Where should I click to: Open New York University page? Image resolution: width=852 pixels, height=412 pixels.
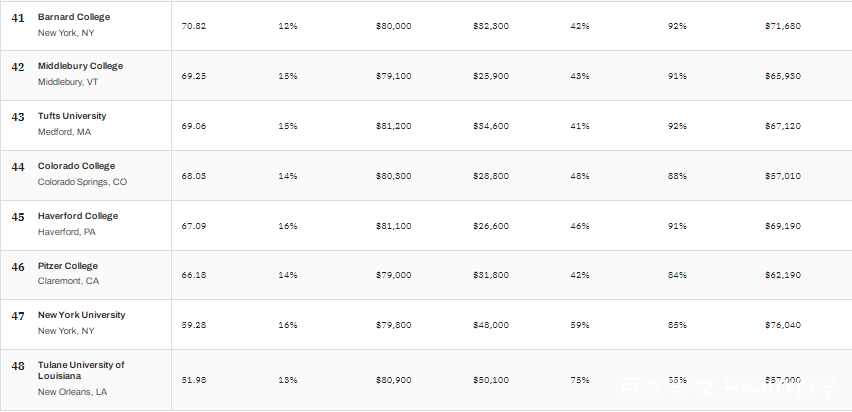coord(82,315)
